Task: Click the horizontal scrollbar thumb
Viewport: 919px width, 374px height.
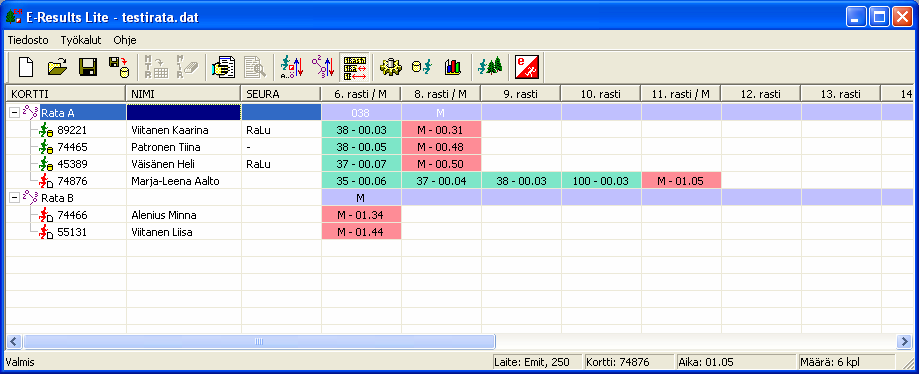Action: [x=259, y=341]
